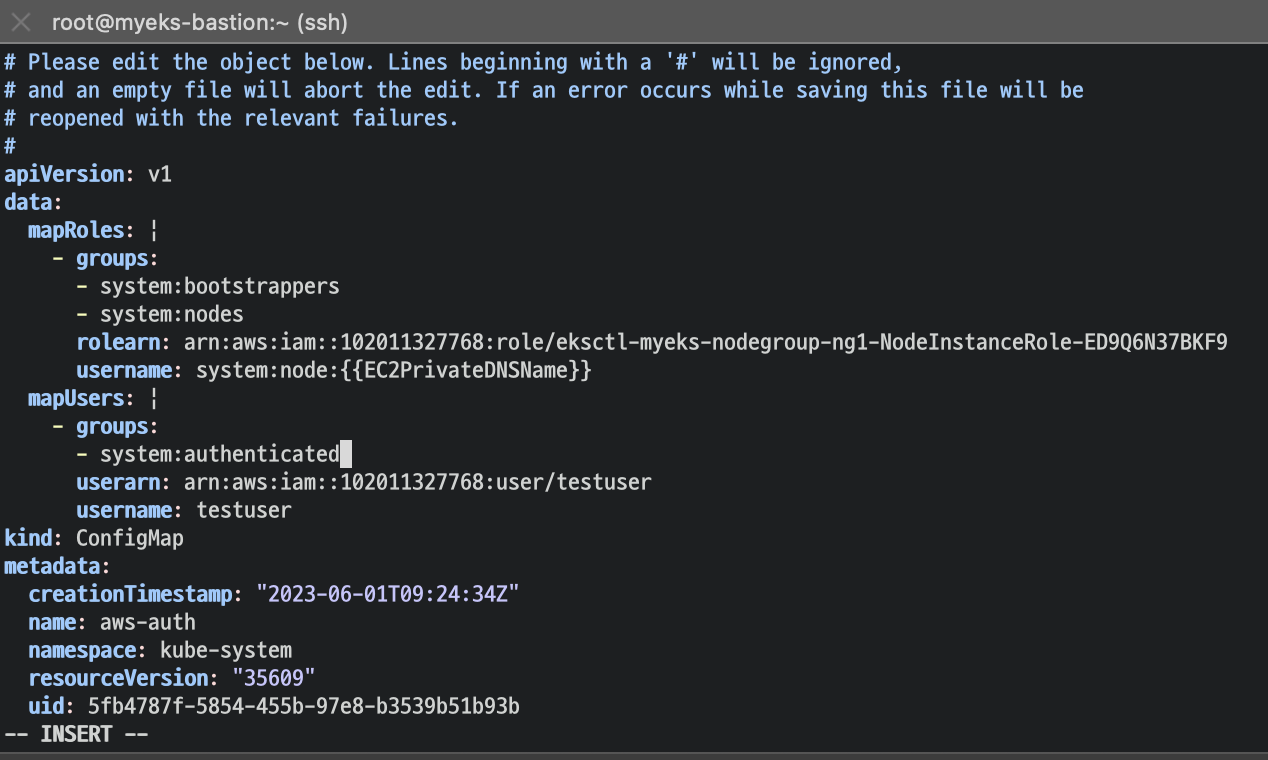1268x760 pixels.
Task: Click the rolearn key
Action: (x=118, y=342)
